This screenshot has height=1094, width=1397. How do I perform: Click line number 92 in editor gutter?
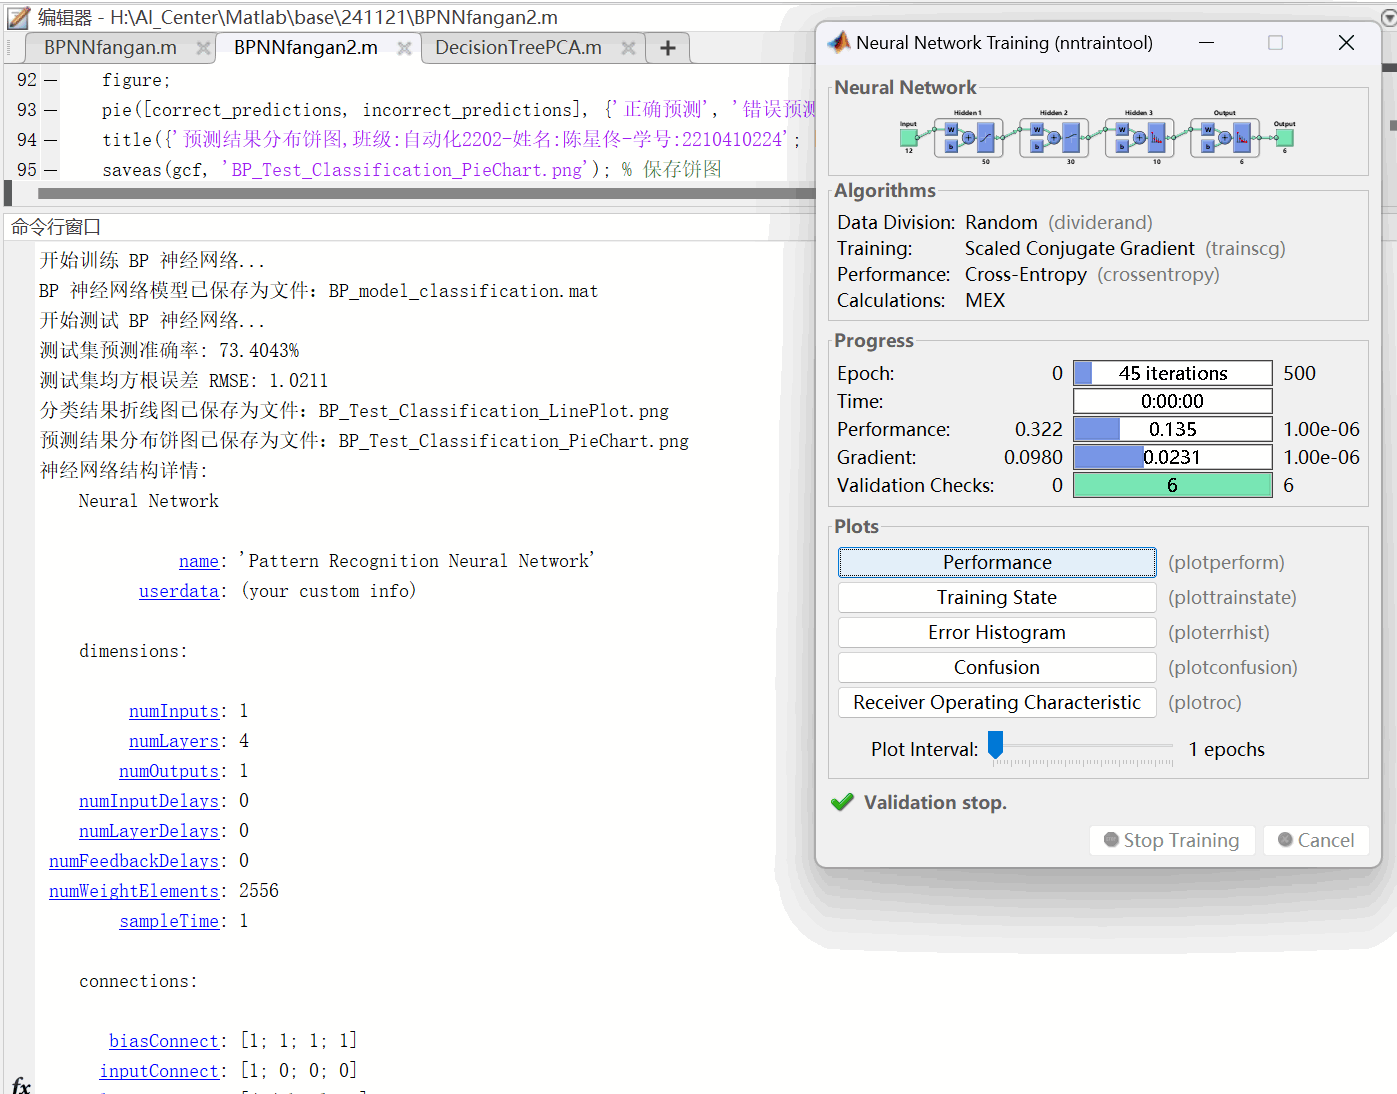click(x=26, y=80)
